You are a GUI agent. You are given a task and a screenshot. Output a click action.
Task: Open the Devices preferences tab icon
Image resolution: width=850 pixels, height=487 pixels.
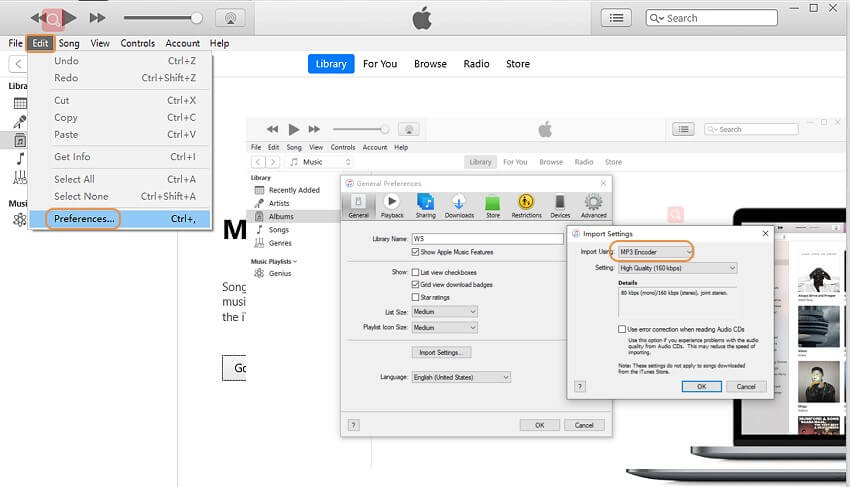click(560, 206)
